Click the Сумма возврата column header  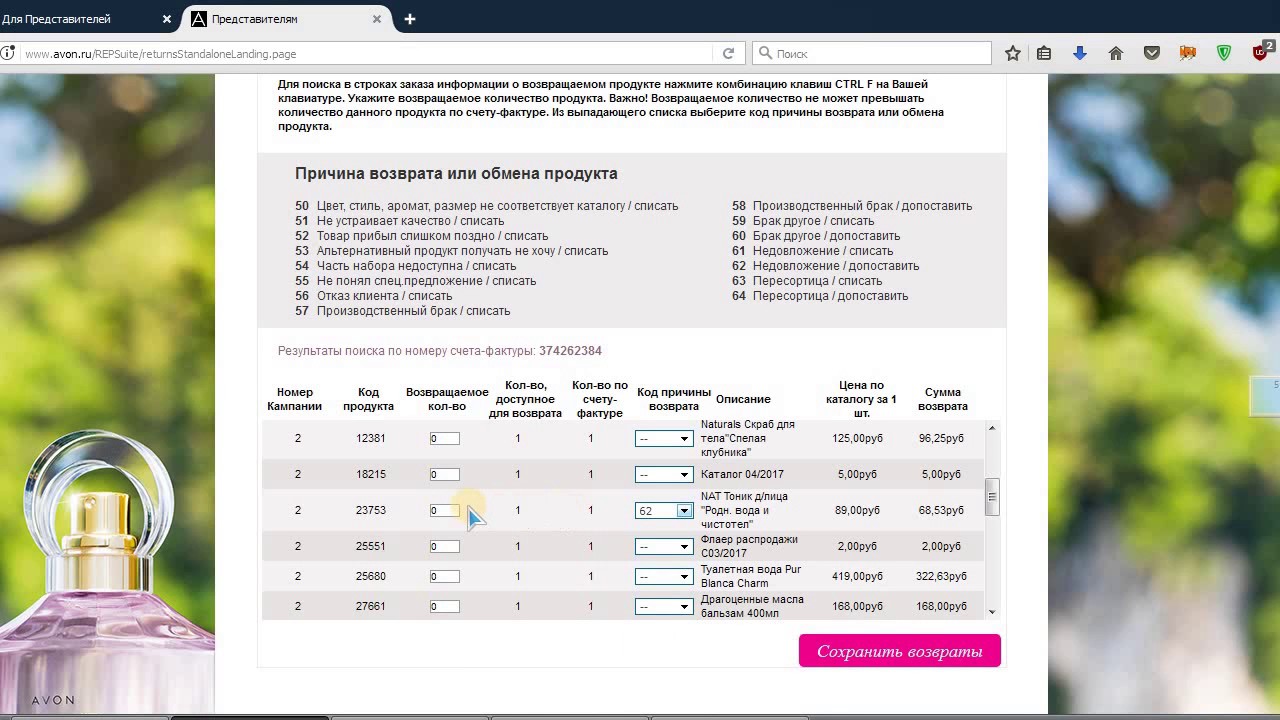942,400
